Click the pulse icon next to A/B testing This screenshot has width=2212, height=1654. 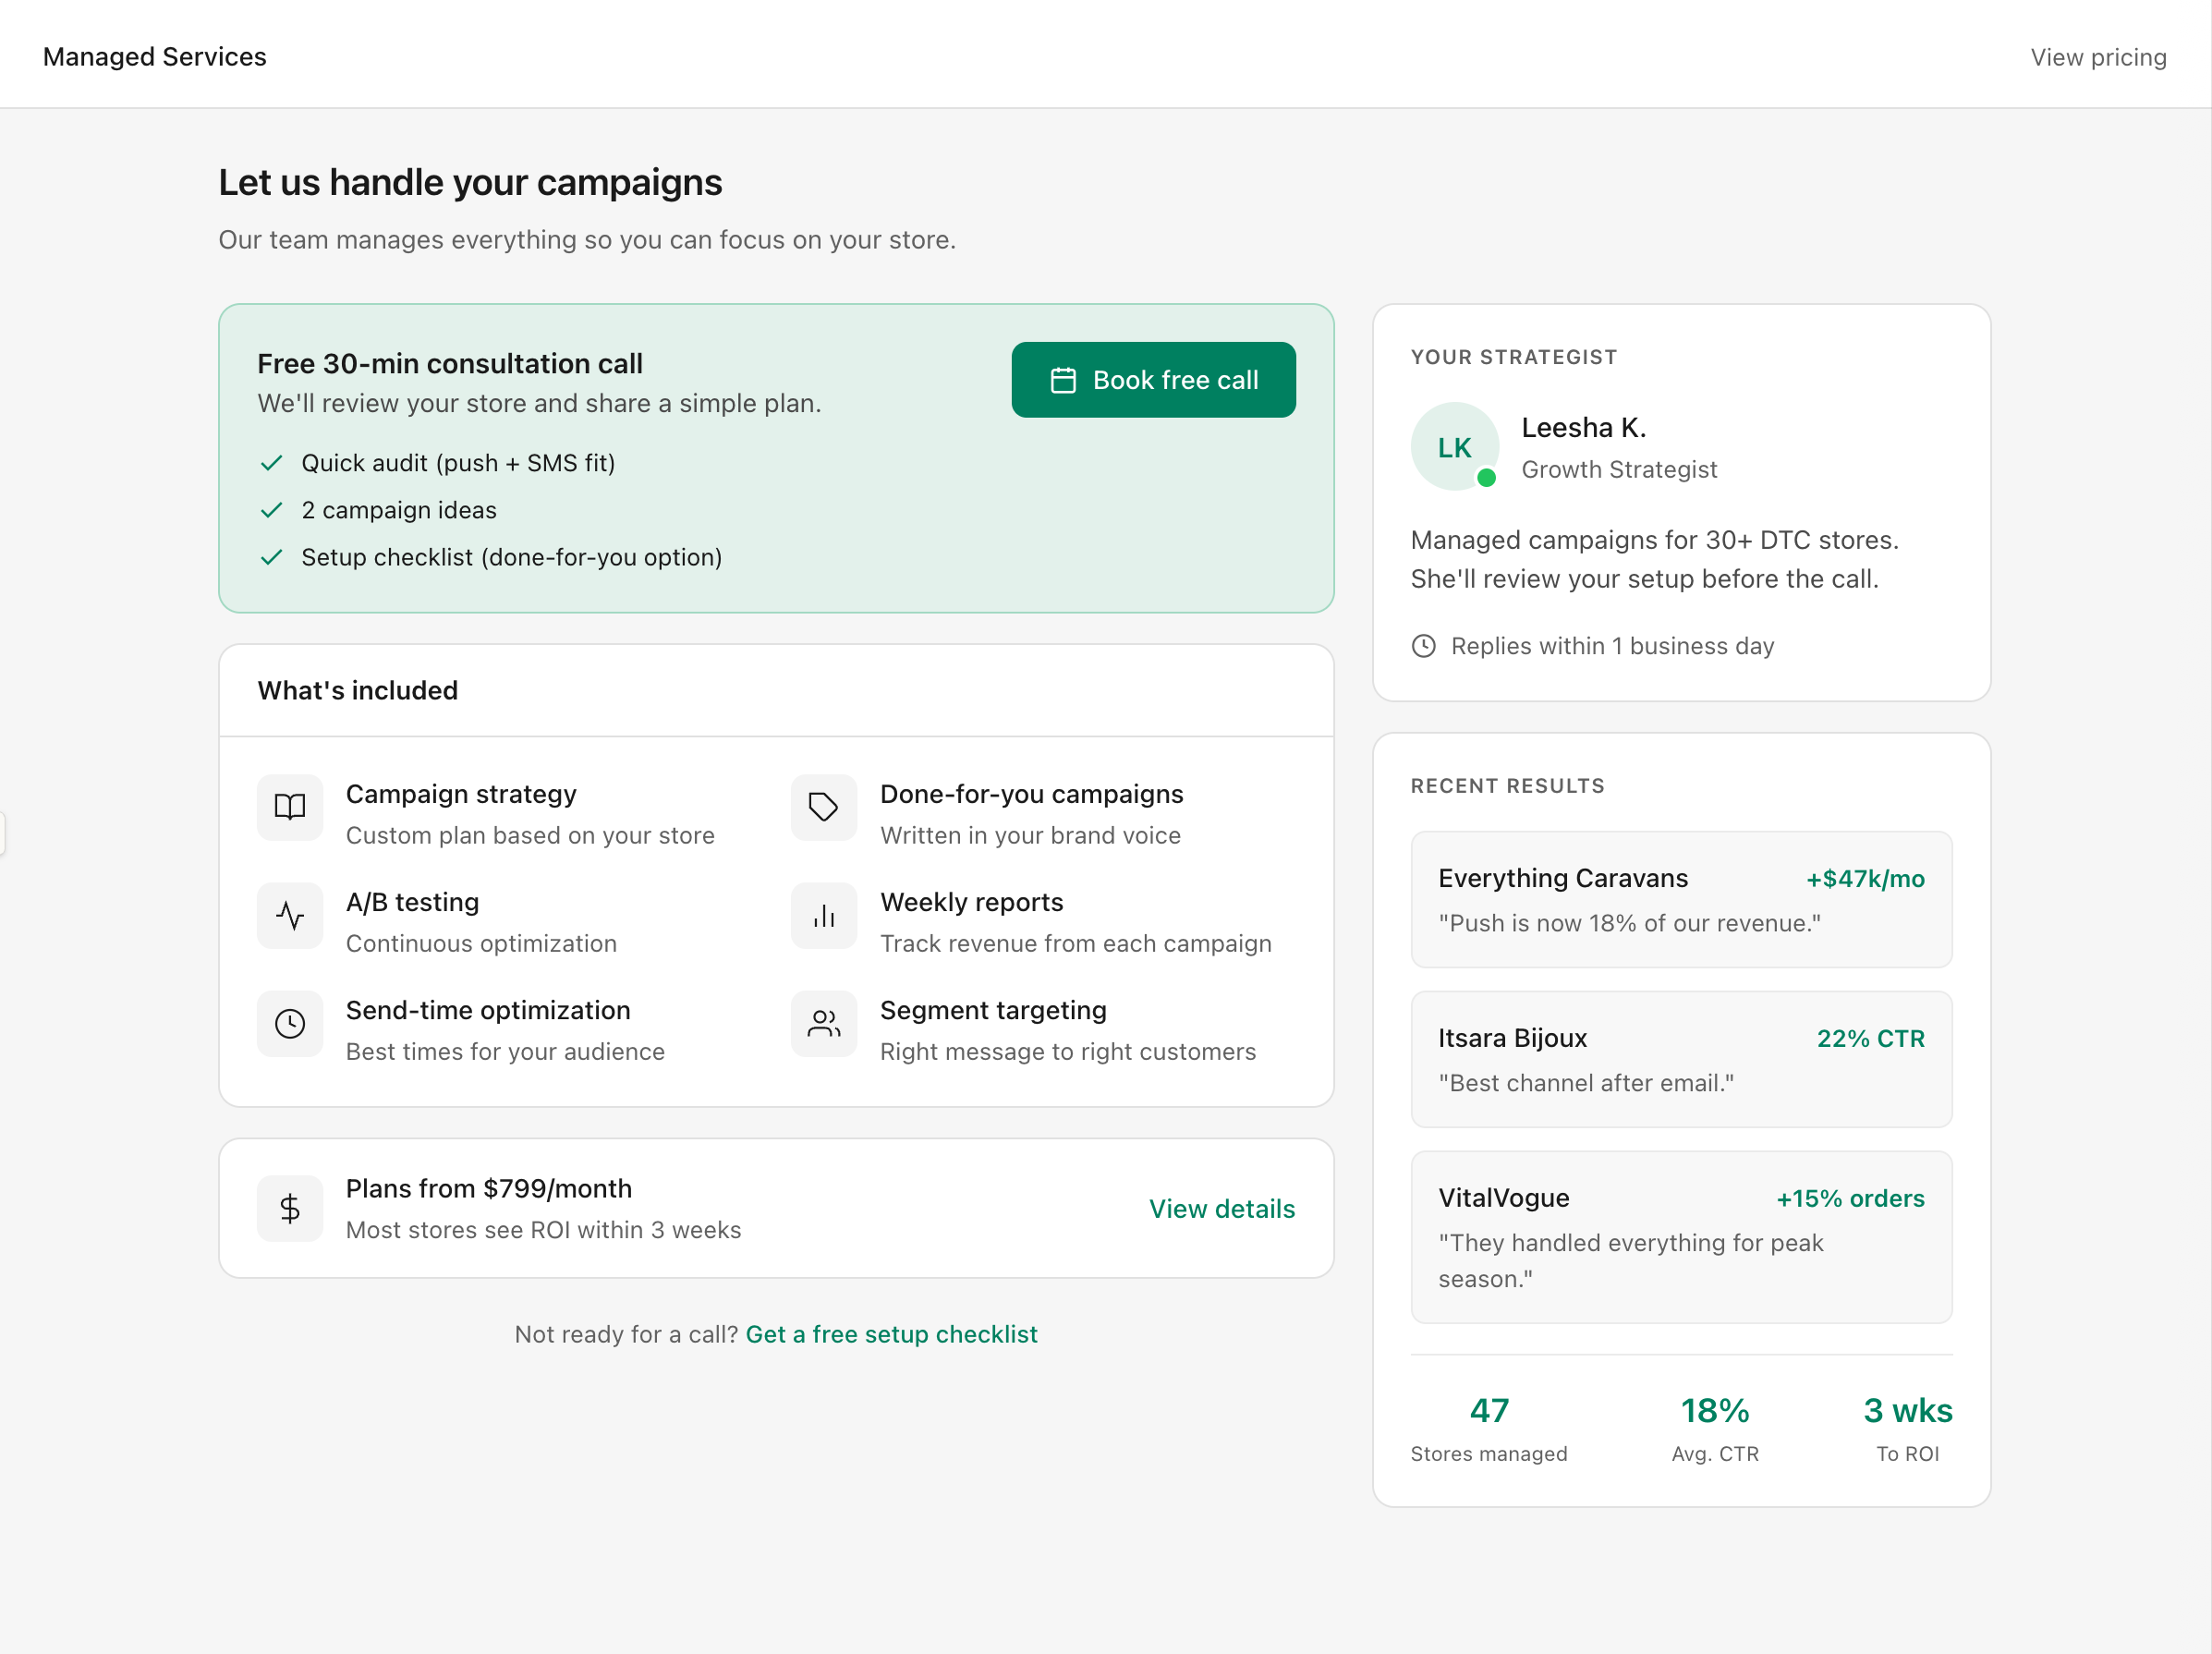[x=290, y=915]
